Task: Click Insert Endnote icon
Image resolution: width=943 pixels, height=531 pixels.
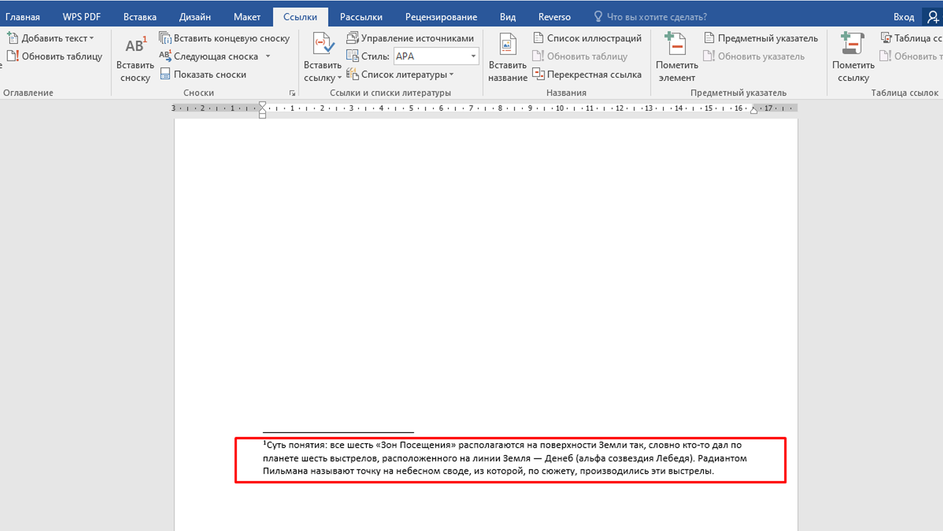Action: click(x=165, y=38)
